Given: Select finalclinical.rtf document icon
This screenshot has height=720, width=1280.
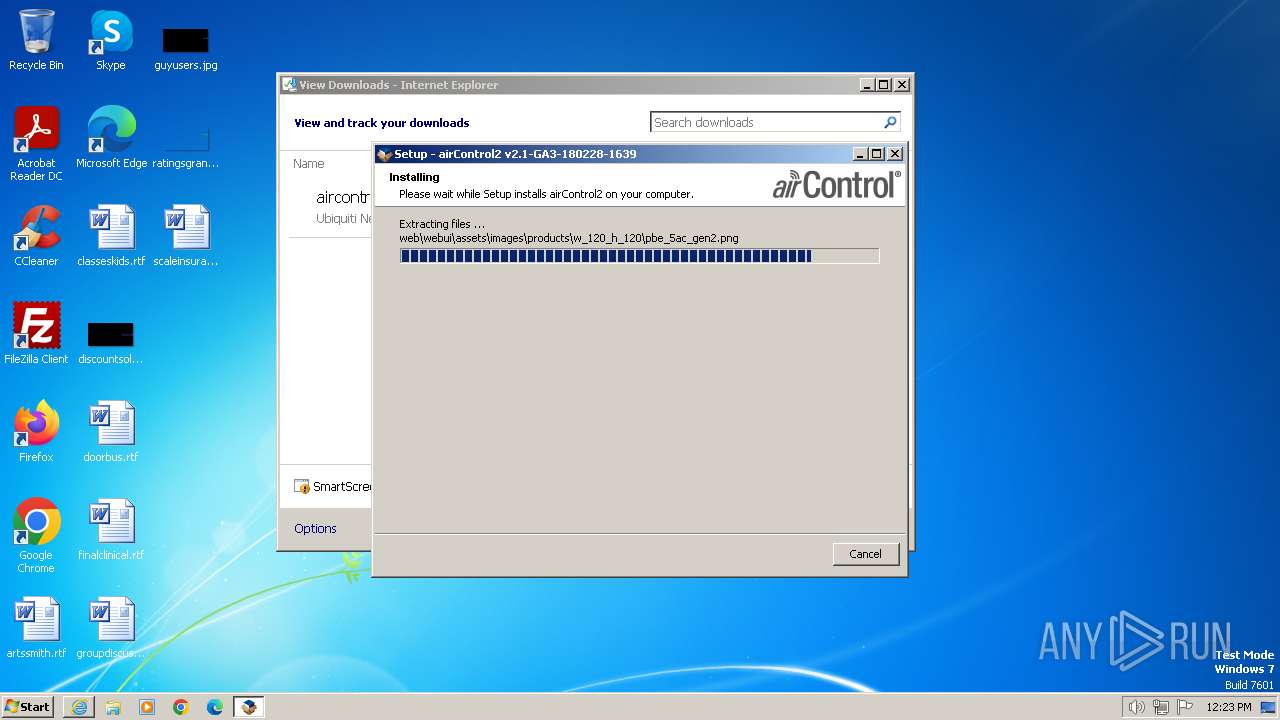Looking at the screenshot, I should point(111,530).
